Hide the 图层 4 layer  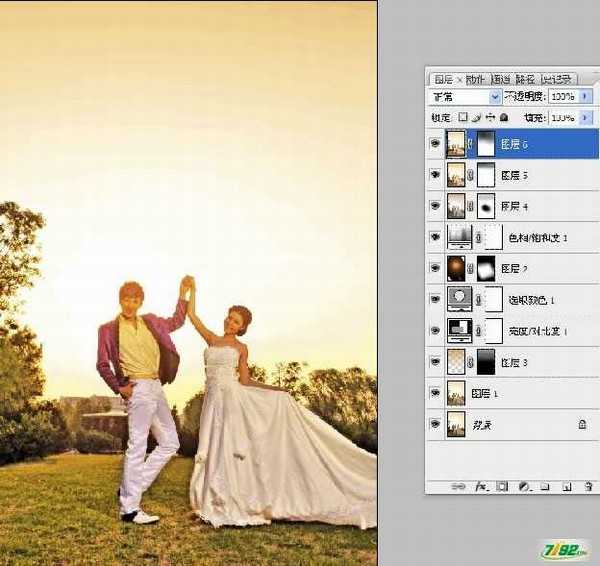click(x=435, y=206)
